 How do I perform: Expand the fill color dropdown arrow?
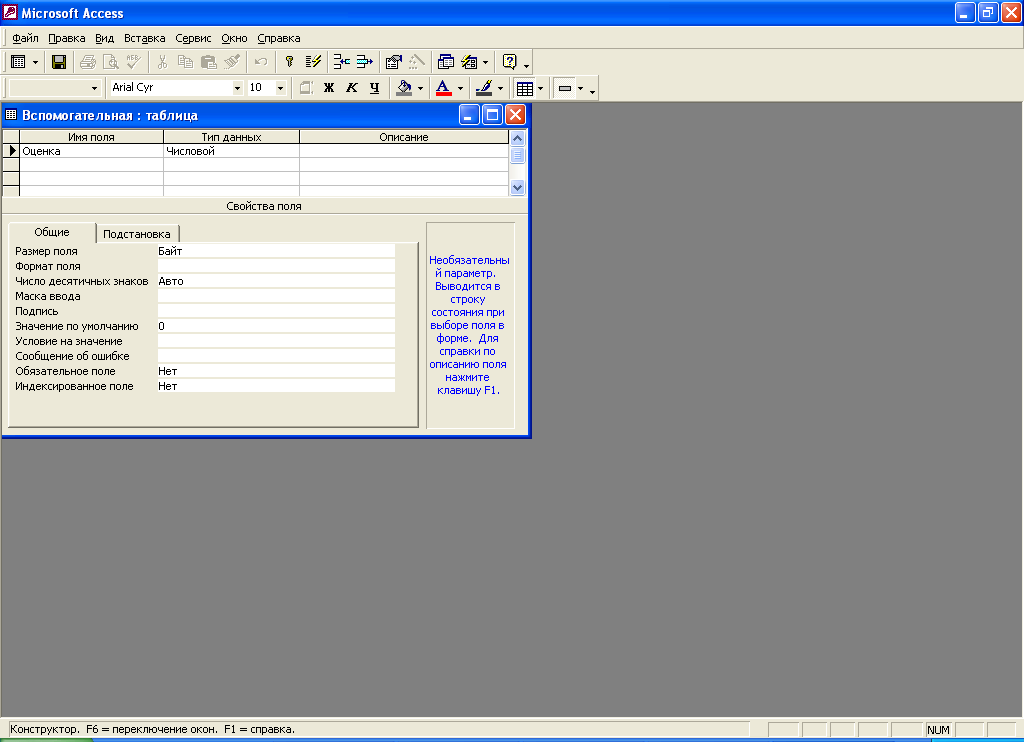421,88
